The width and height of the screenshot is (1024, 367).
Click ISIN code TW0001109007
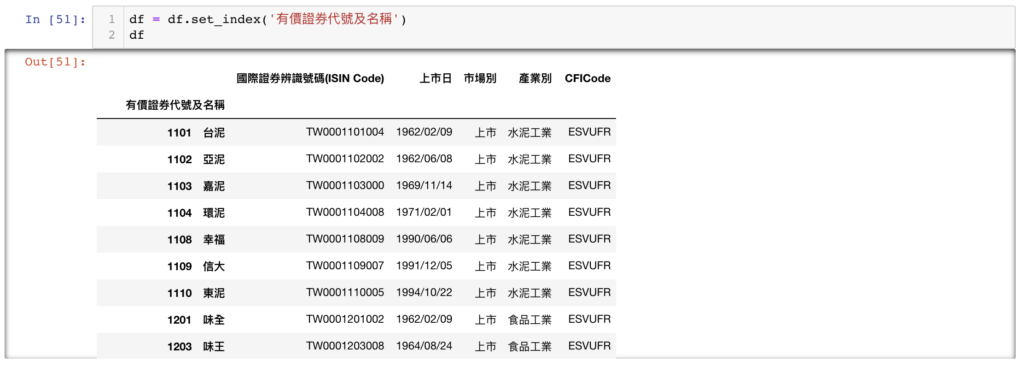pyautogui.click(x=345, y=266)
